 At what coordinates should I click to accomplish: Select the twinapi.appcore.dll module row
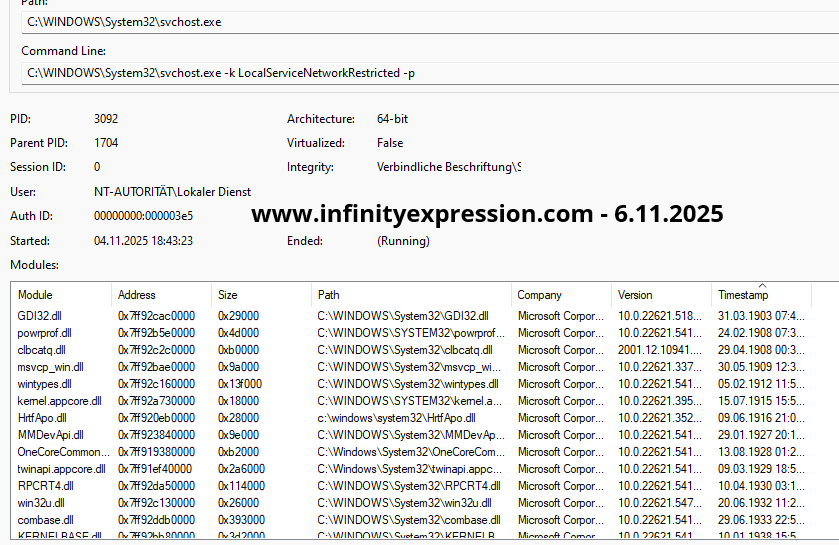(61, 469)
